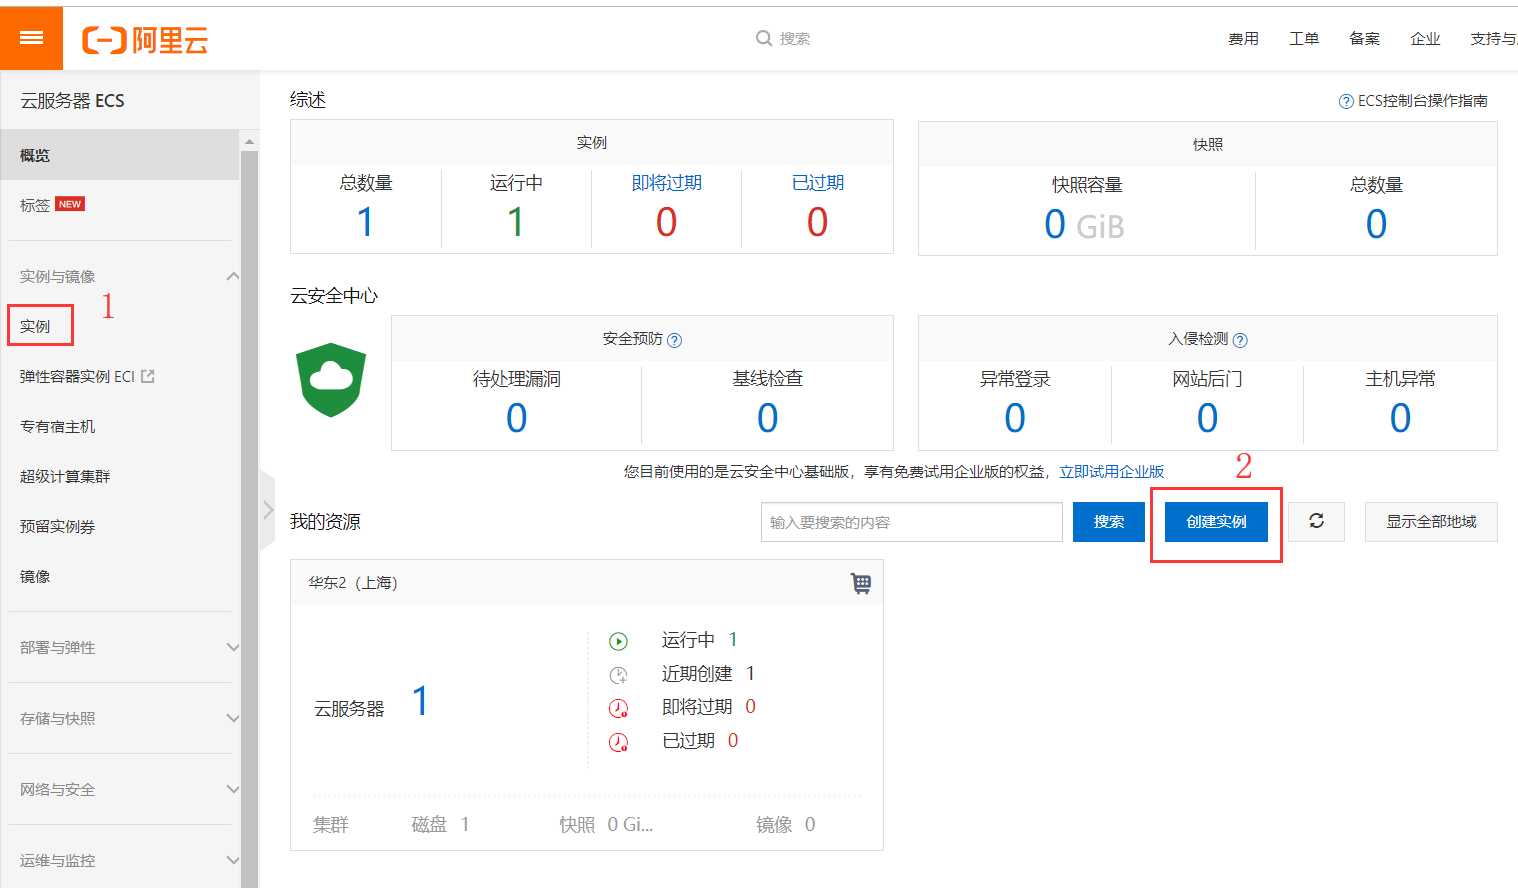Click the 运行中 count 1 in 实例 panel
Image resolution: width=1518 pixels, height=888 pixels.
click(516, 222)
